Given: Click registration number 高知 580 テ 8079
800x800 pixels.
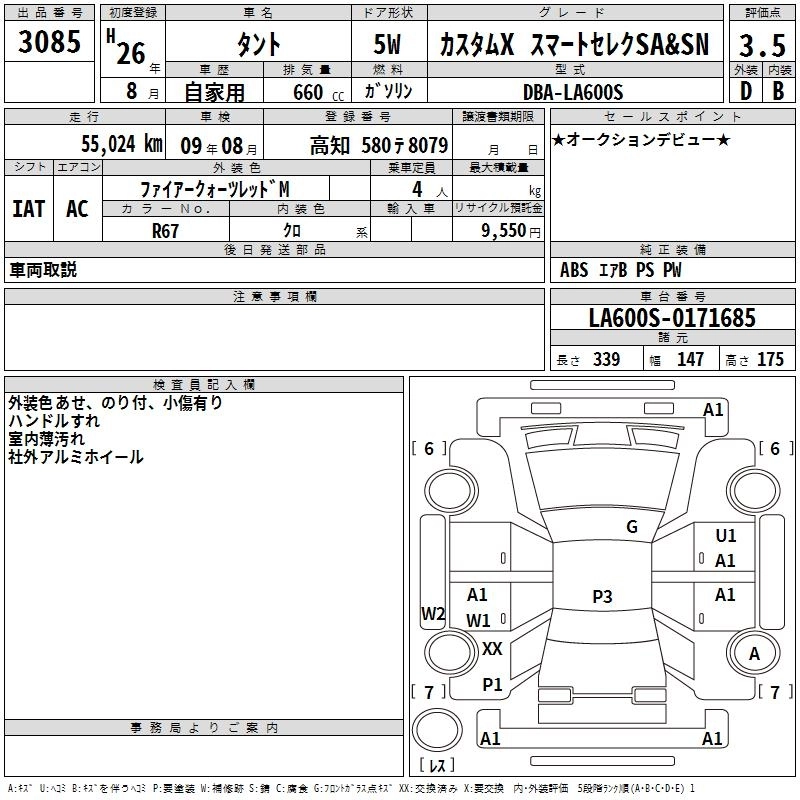Looking at the screenshot, I should 379,146.
